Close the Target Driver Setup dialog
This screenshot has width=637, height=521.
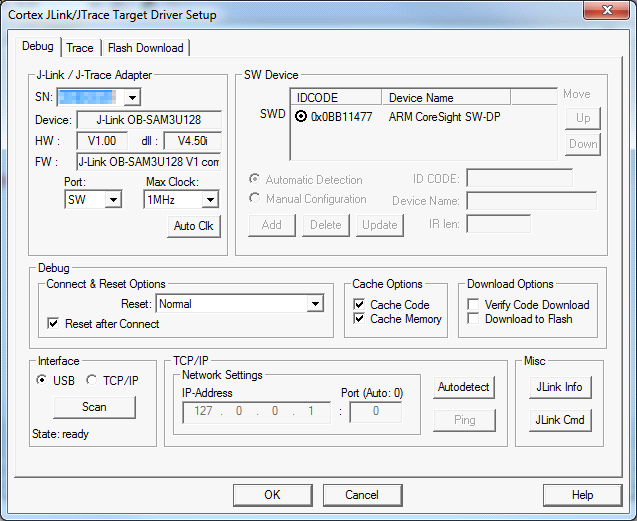[607, 10]
